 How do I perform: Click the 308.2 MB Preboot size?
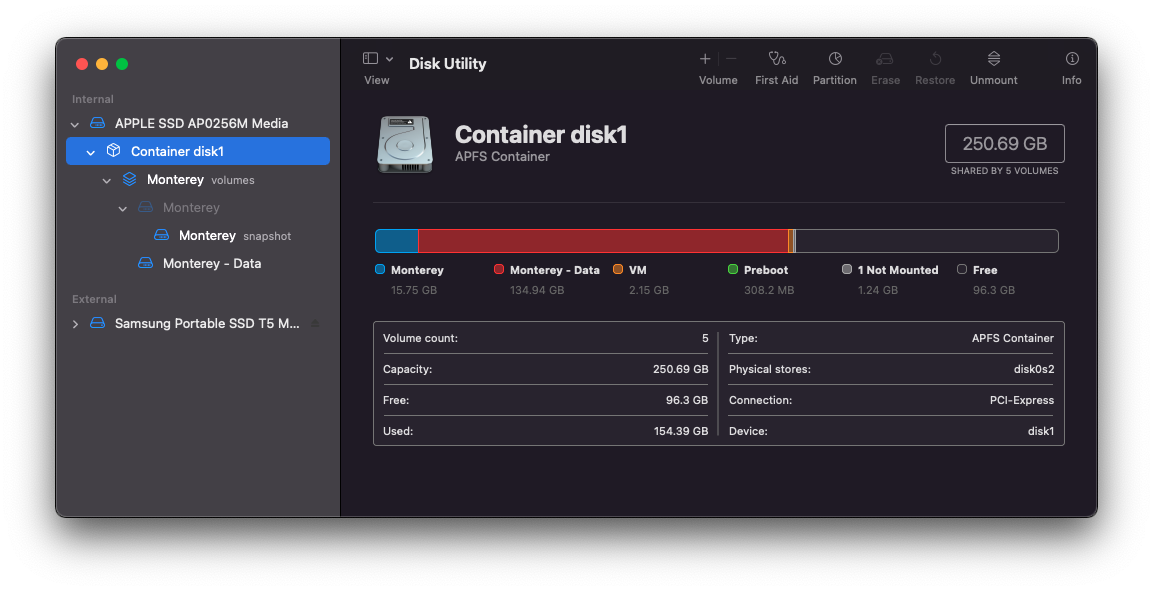point(769,290)
